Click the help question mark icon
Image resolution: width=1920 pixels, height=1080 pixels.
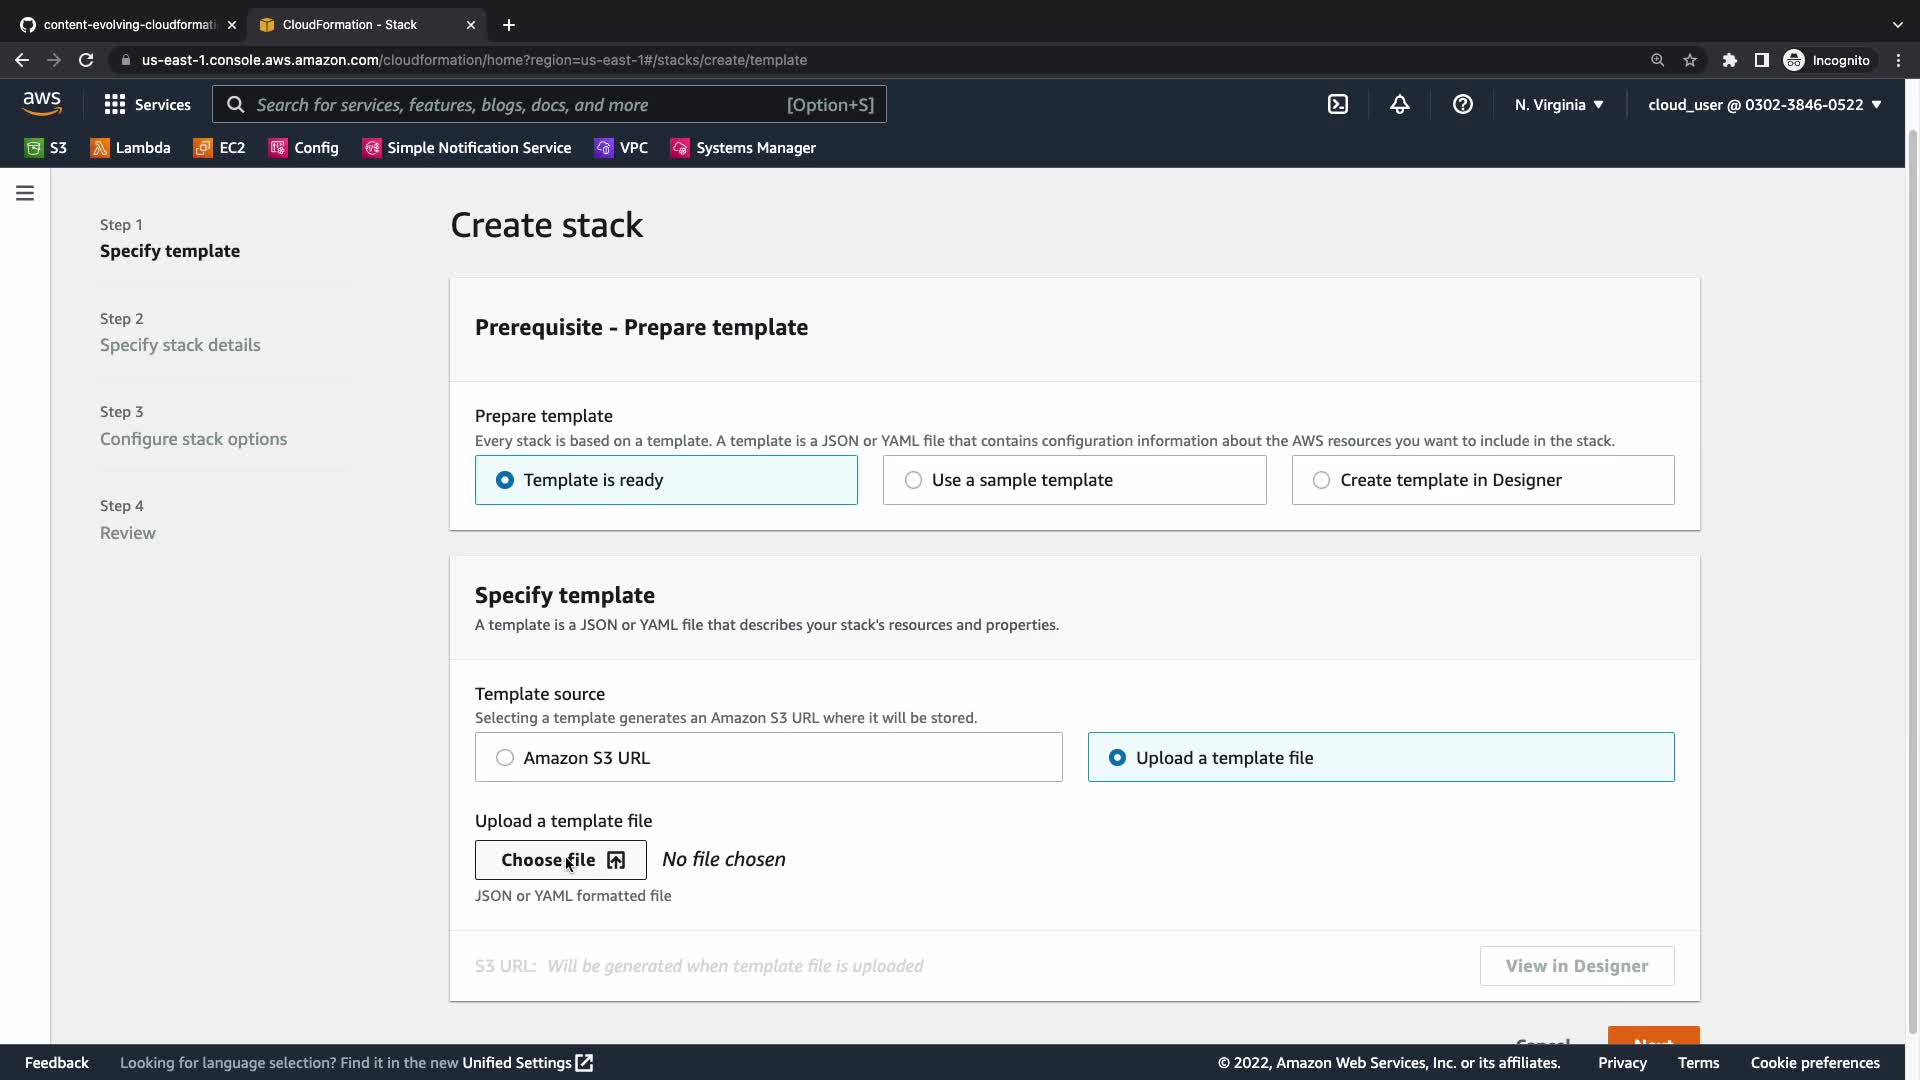click(1462, 105)
